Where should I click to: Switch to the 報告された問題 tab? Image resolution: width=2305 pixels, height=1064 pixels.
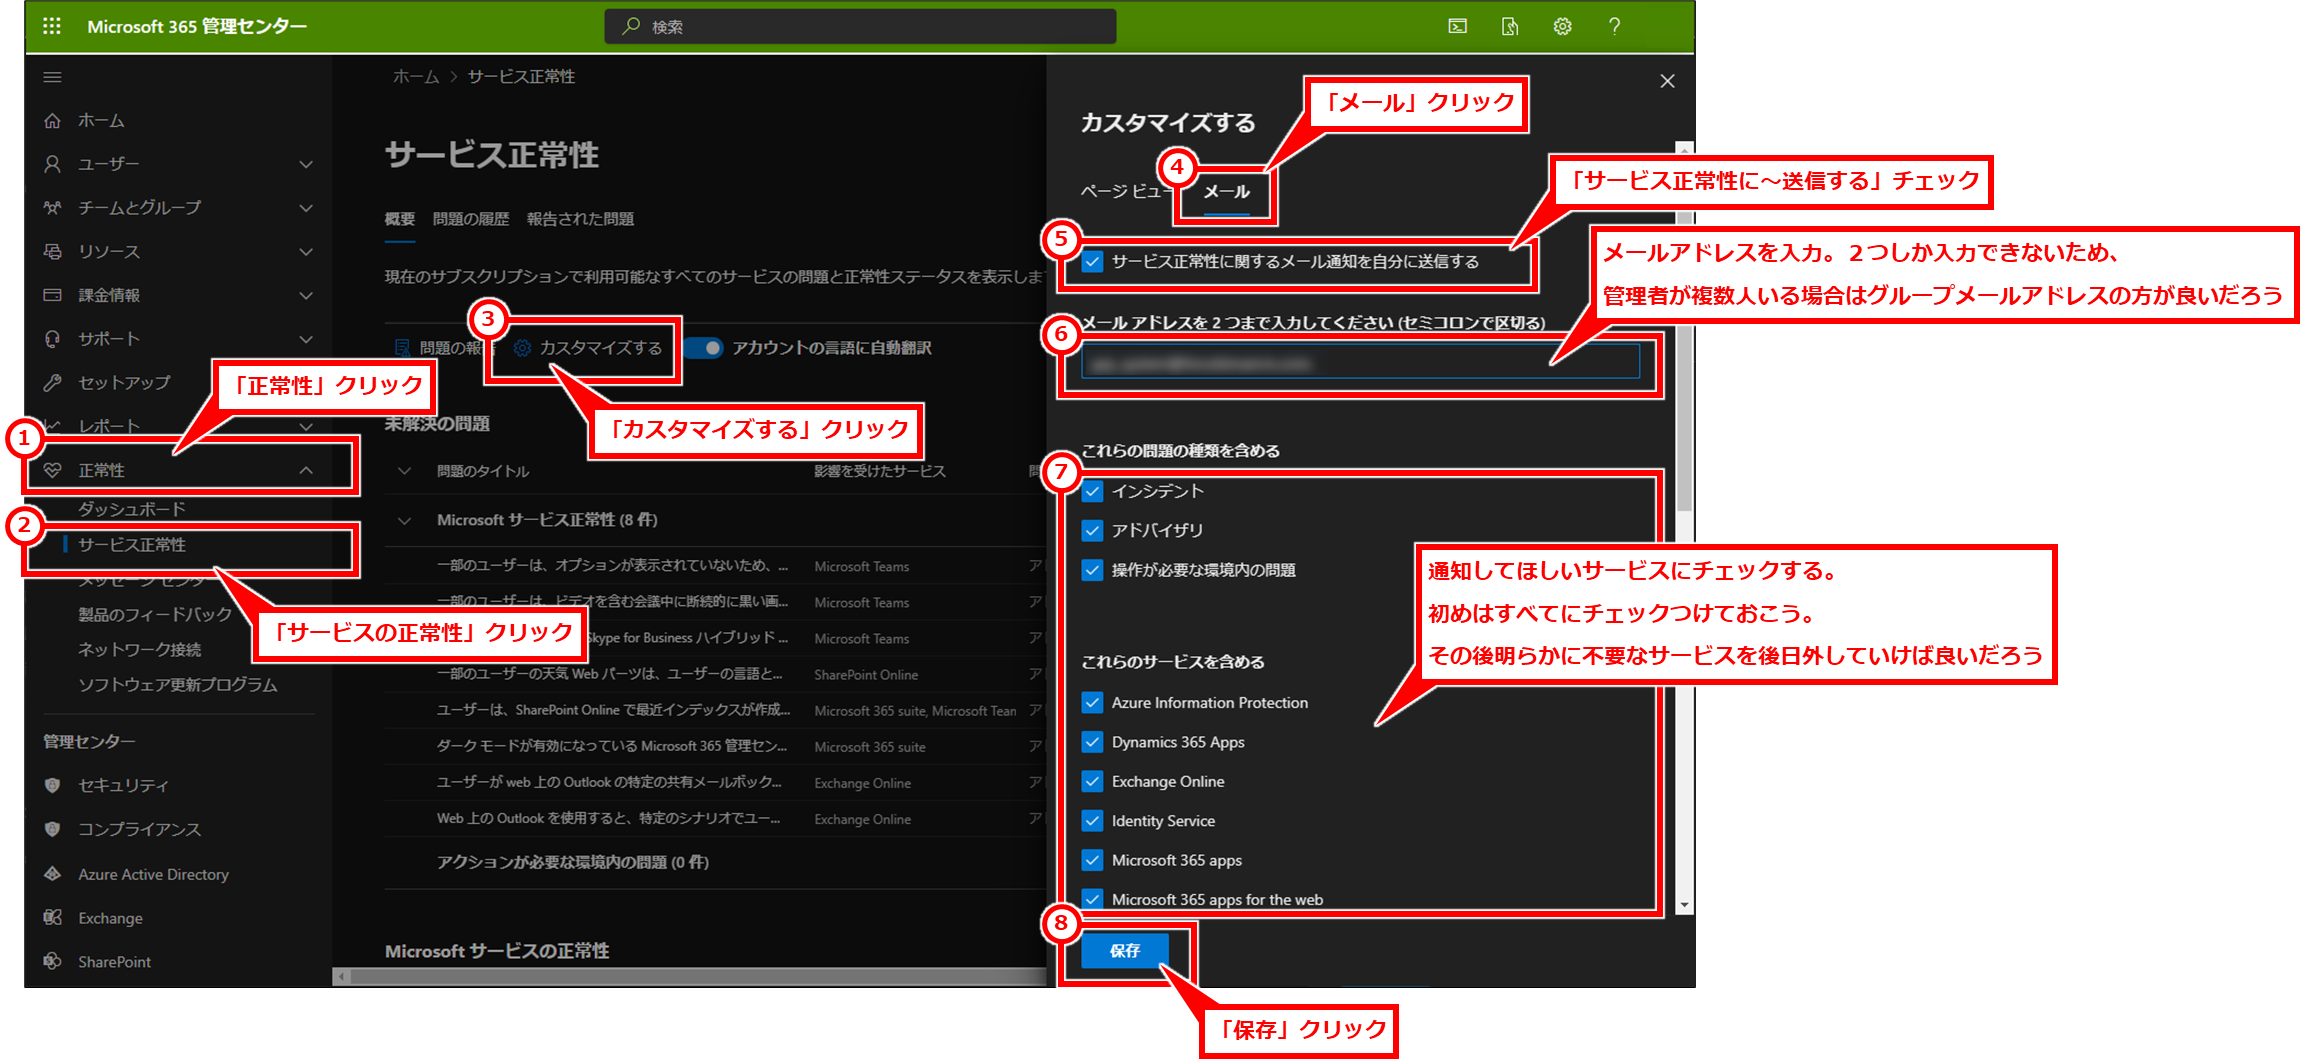tap(580, 219)
